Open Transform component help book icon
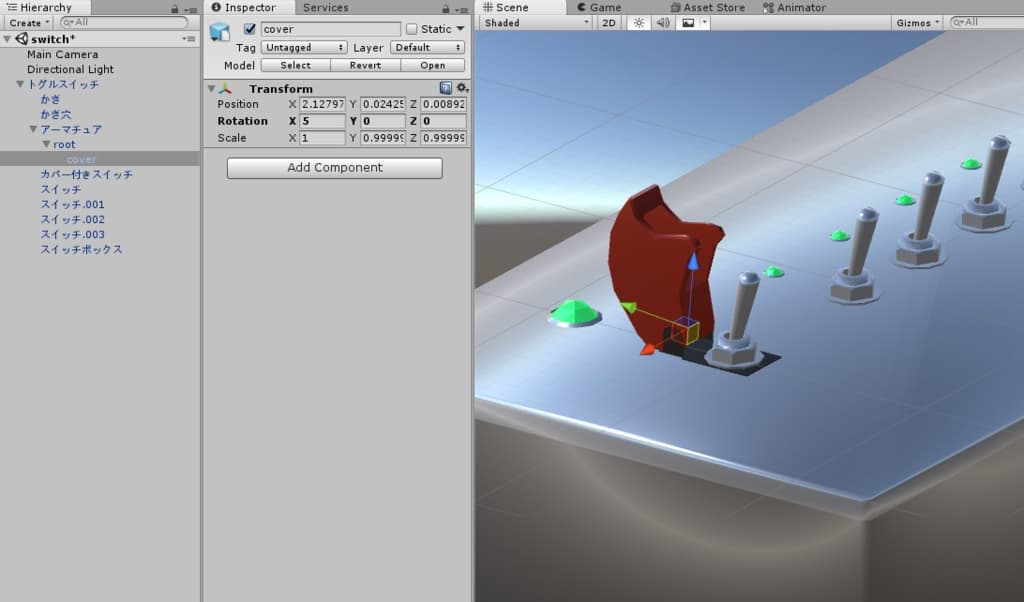Viewport: 1024px width, 602px height. pyautogui.click(x=445, y=88)
